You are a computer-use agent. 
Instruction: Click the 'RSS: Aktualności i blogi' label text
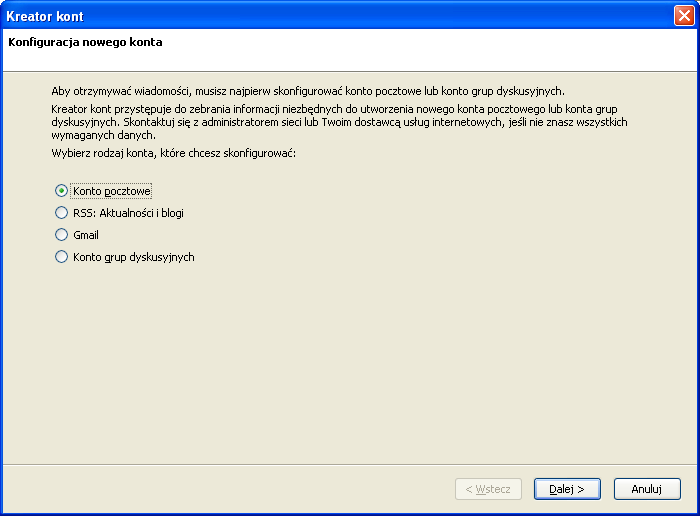click(128, 213)
